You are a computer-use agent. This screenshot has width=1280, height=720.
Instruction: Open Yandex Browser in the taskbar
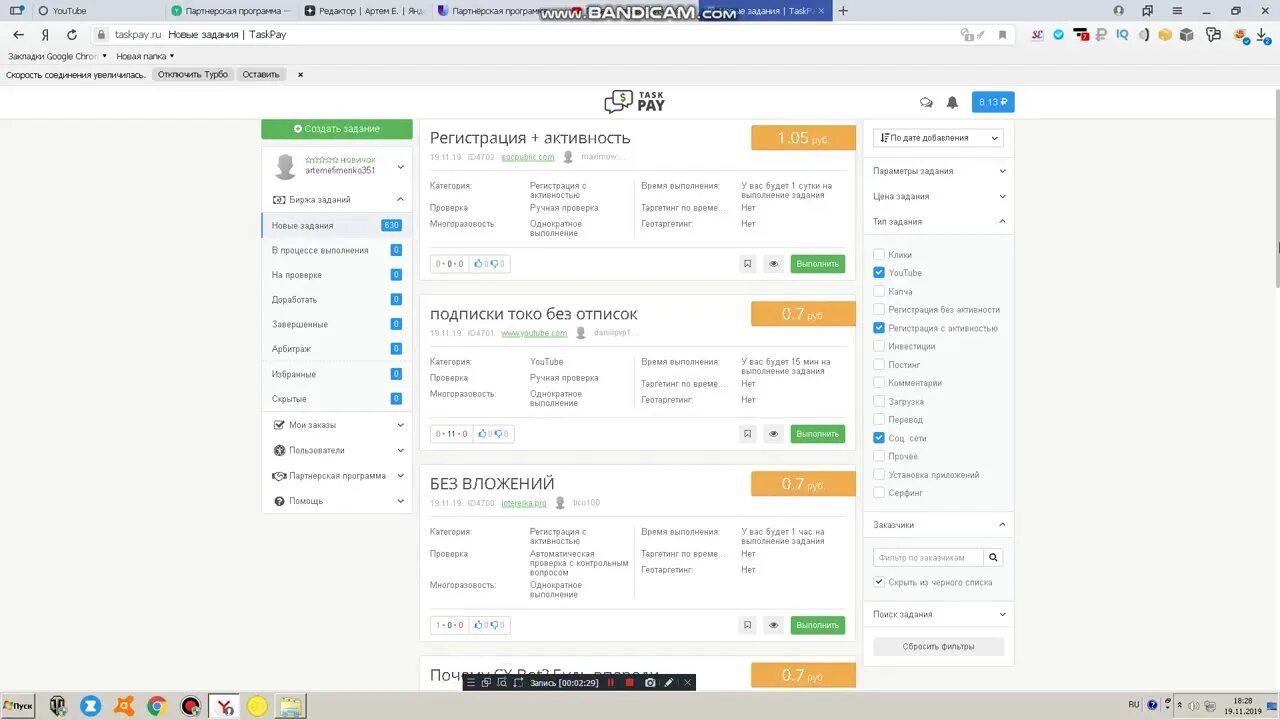tap(226, 706)
